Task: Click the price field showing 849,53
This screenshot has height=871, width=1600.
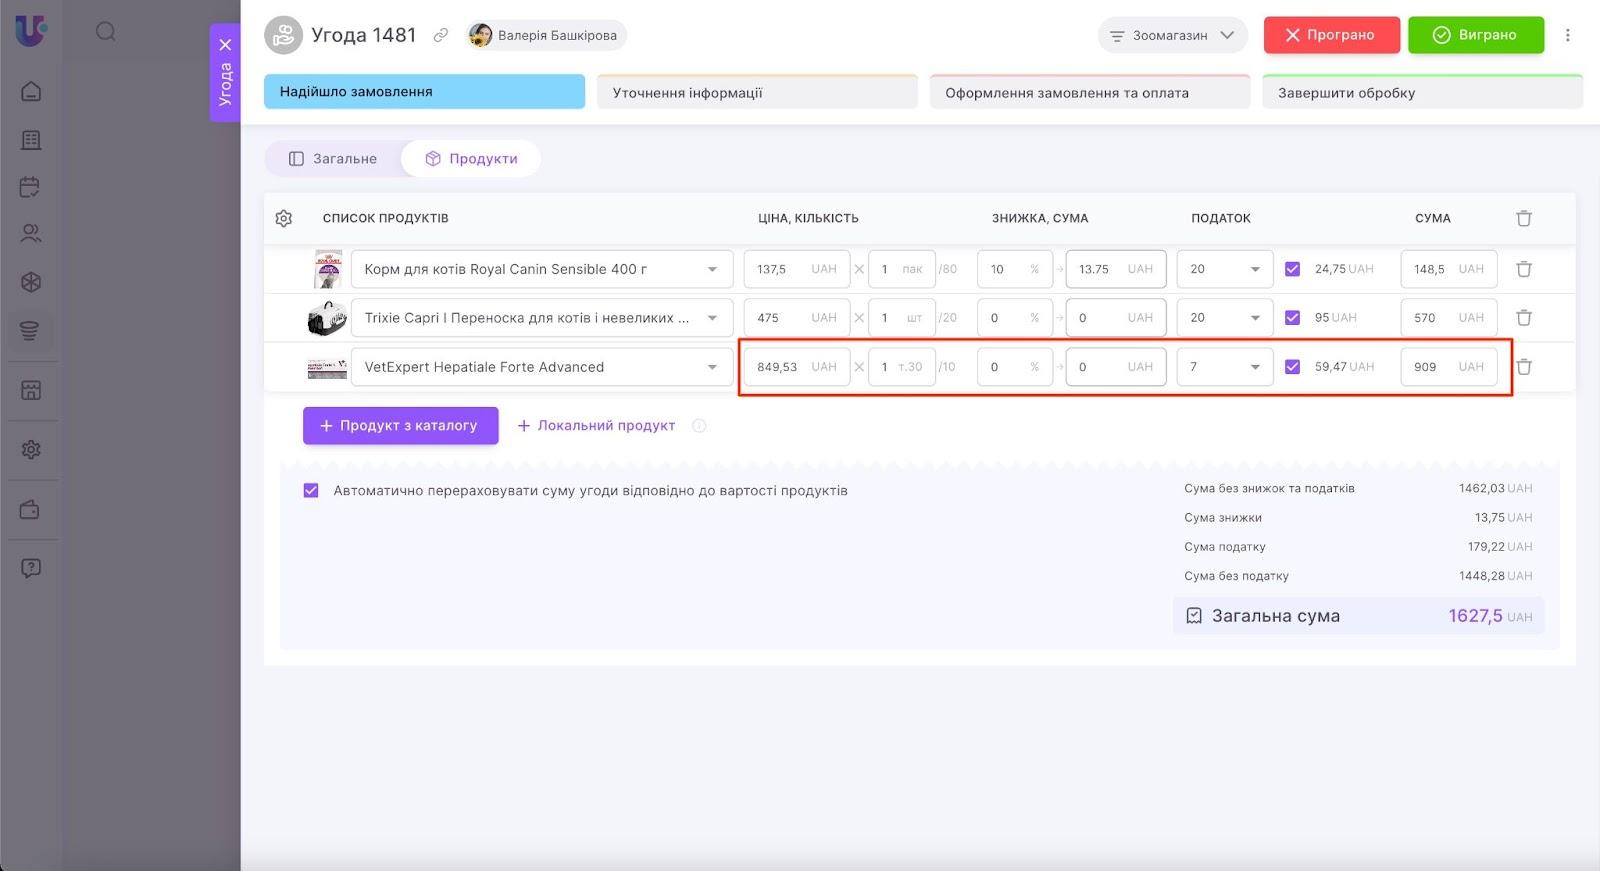Action: coord(778,367)
